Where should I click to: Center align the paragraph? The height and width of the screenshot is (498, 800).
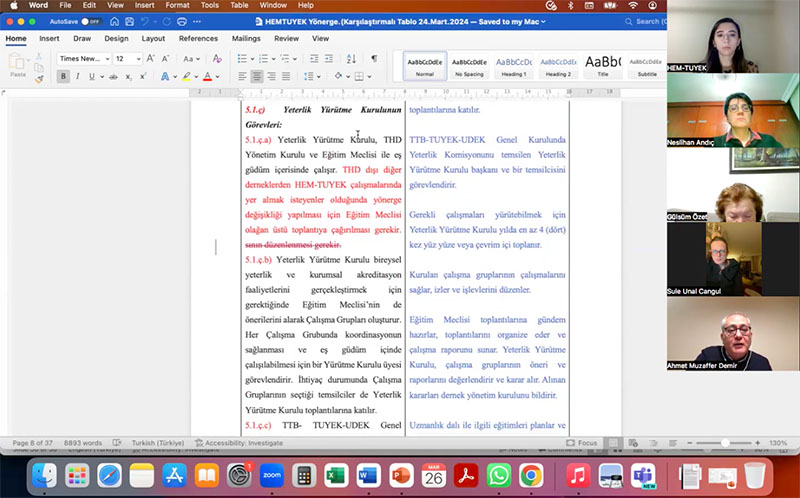257,76
